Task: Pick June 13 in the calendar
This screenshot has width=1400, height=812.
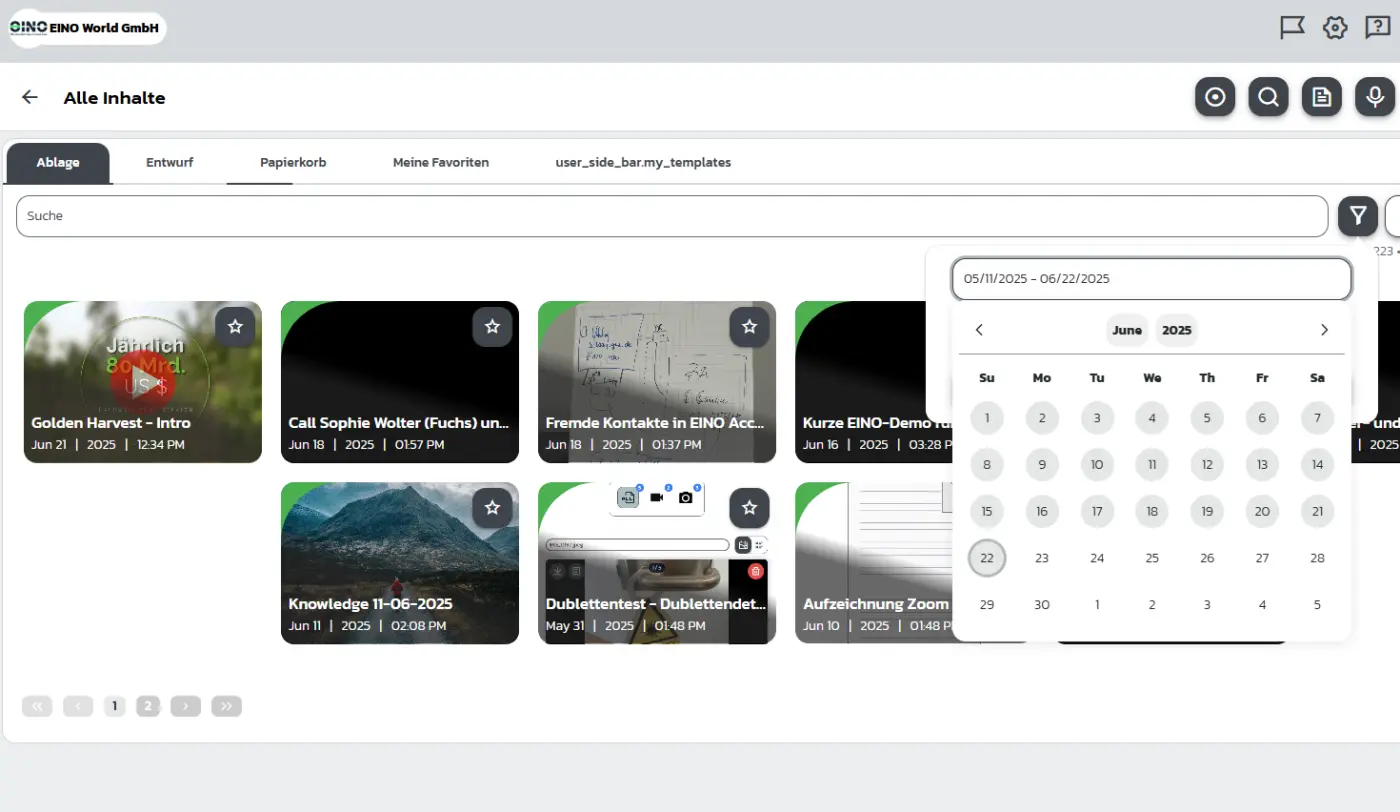Action: [x=1262, y=464]
